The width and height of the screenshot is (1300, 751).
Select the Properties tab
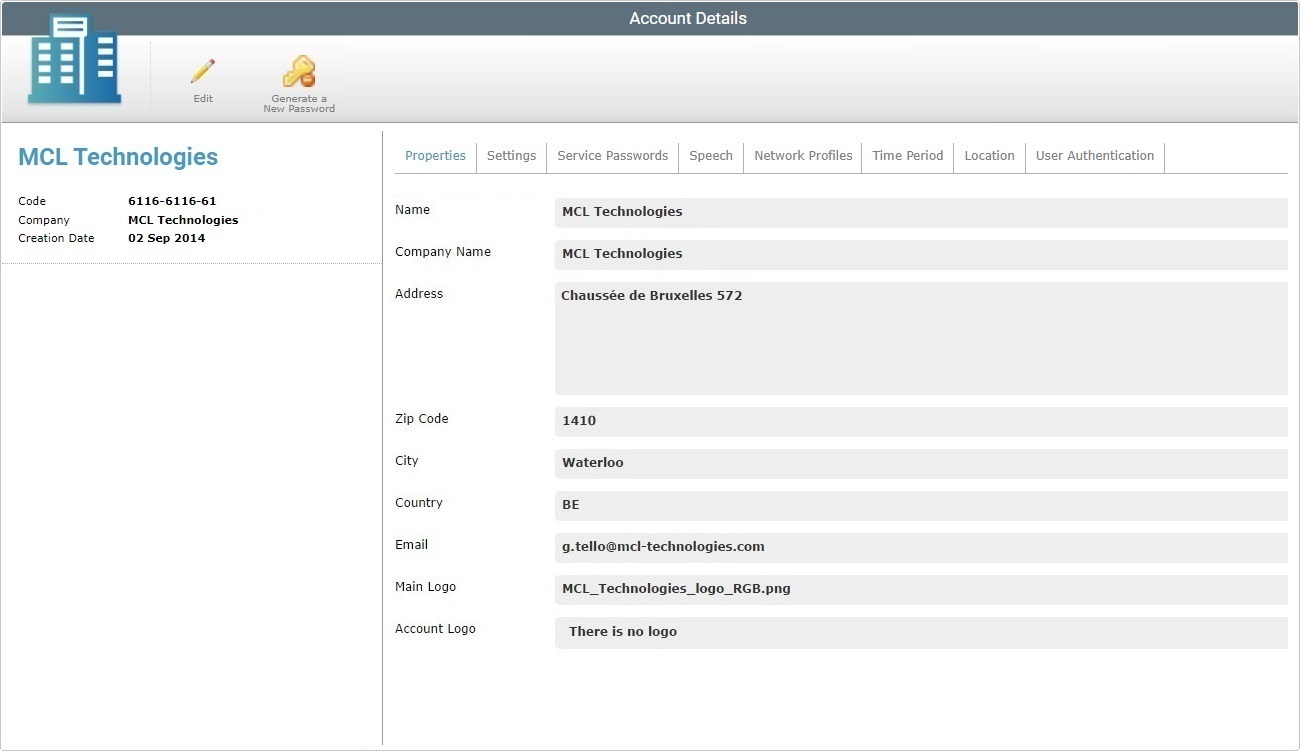(435, 156)
